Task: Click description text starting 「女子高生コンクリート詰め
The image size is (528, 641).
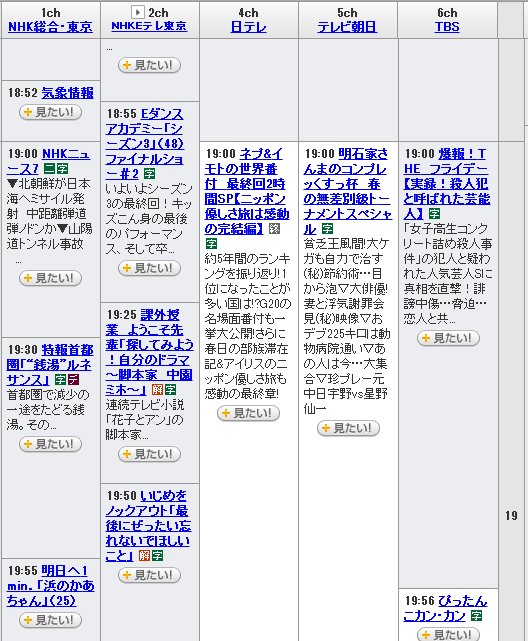Action: (x=447, y=273)
